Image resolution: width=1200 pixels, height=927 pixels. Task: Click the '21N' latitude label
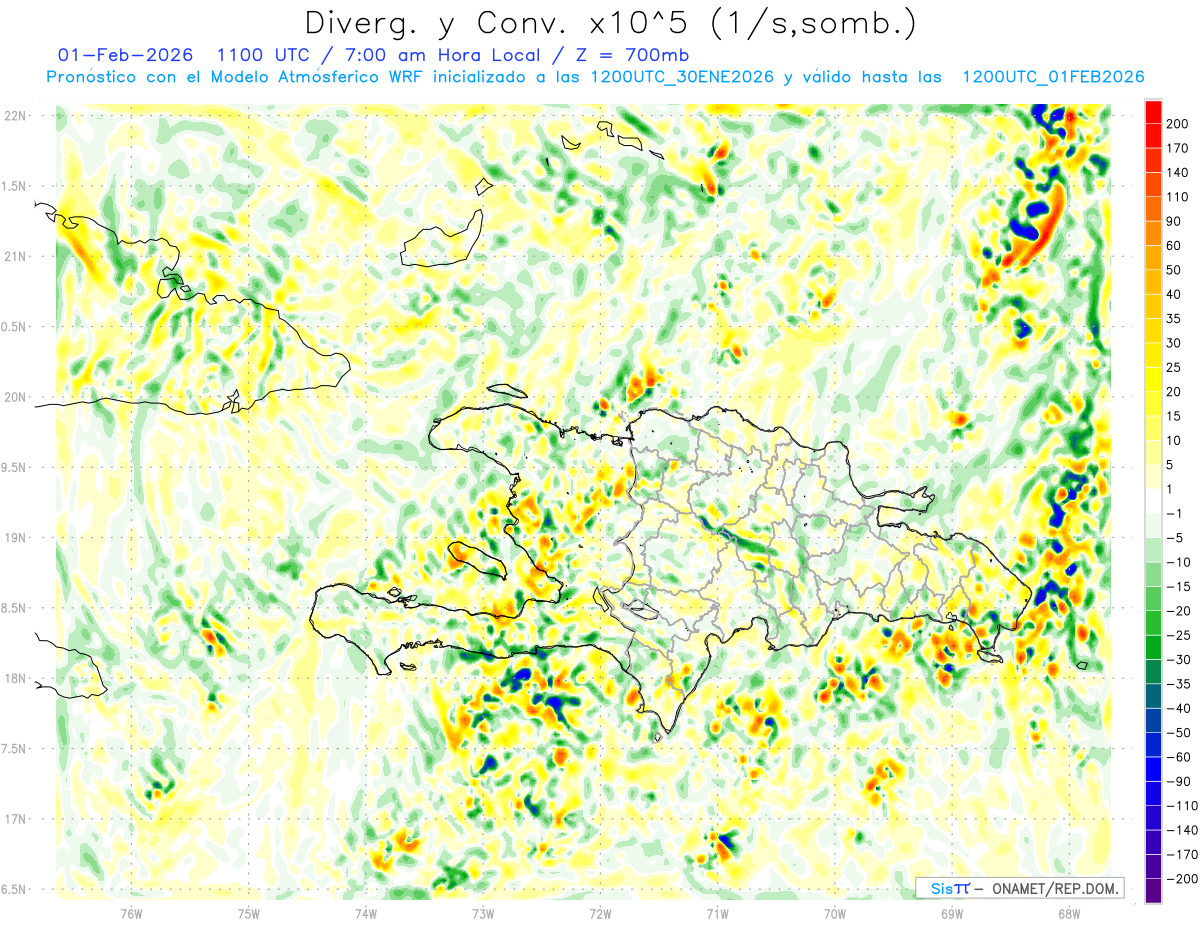tap(15, 256)
